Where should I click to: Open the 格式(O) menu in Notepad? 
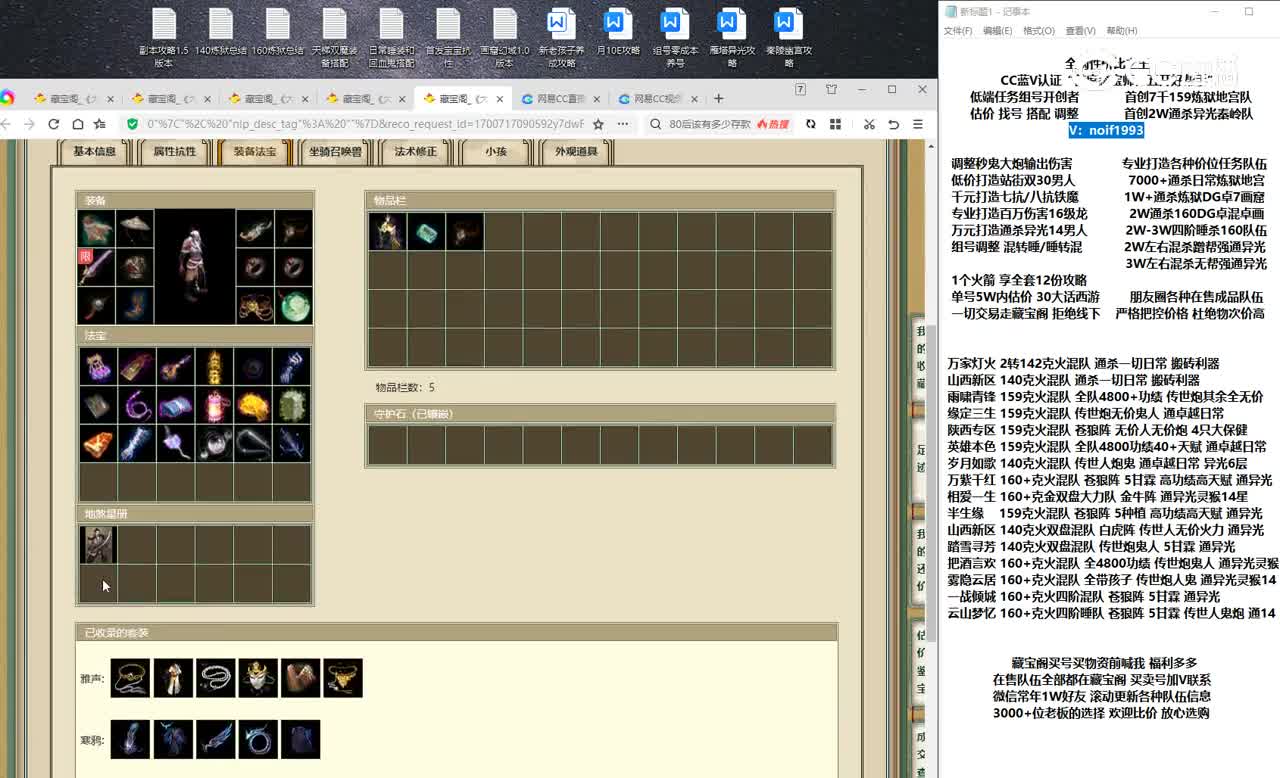click(1039, 31)
